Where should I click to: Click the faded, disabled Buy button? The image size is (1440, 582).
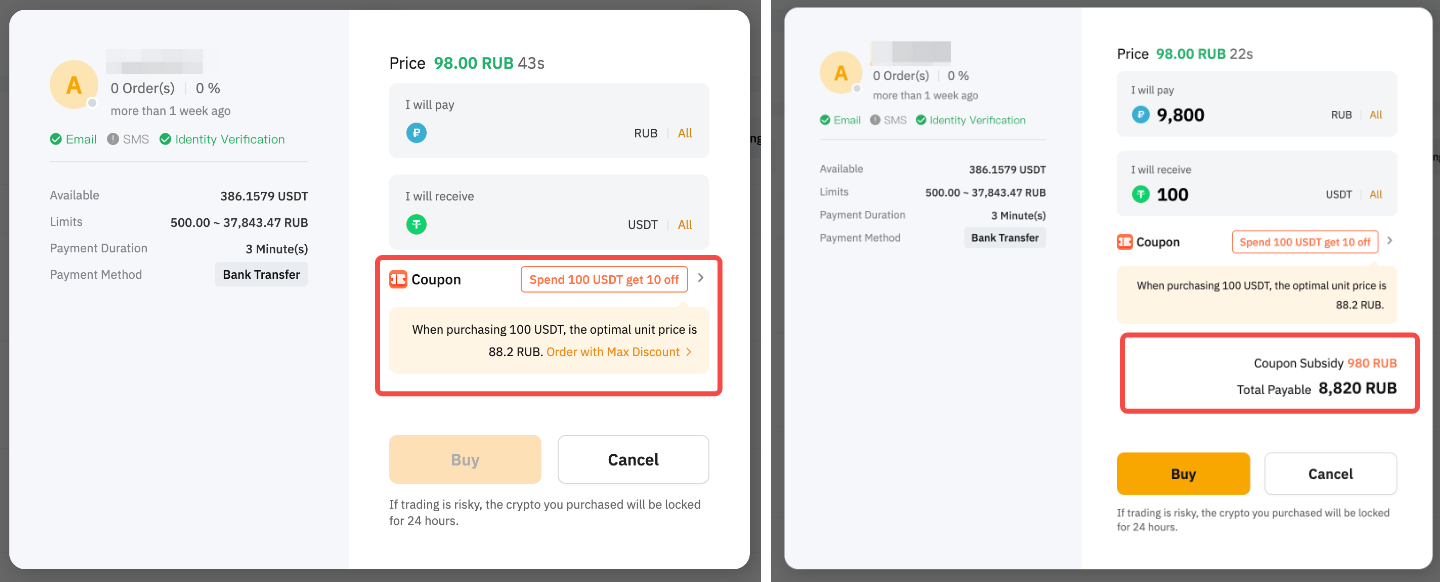(x=465, y=460)
